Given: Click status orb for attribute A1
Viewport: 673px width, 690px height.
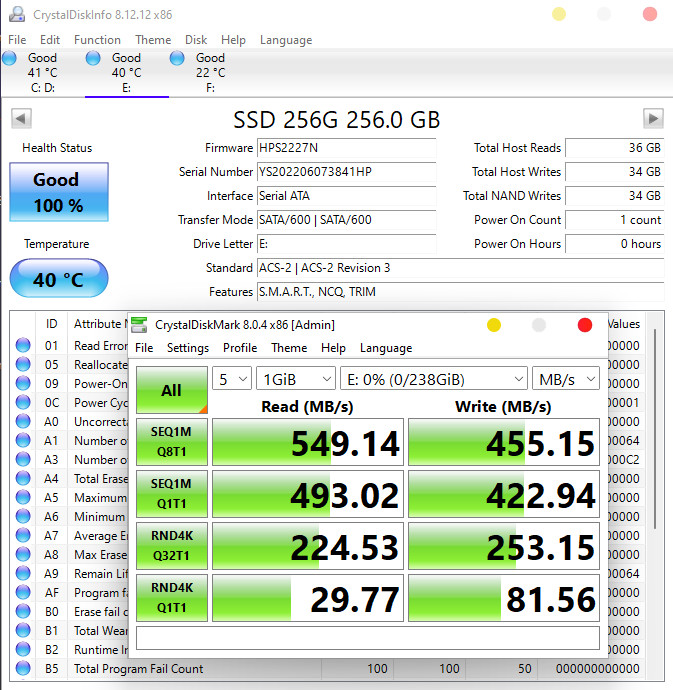Looking at the screenshot, I should (x=23, y=440).
